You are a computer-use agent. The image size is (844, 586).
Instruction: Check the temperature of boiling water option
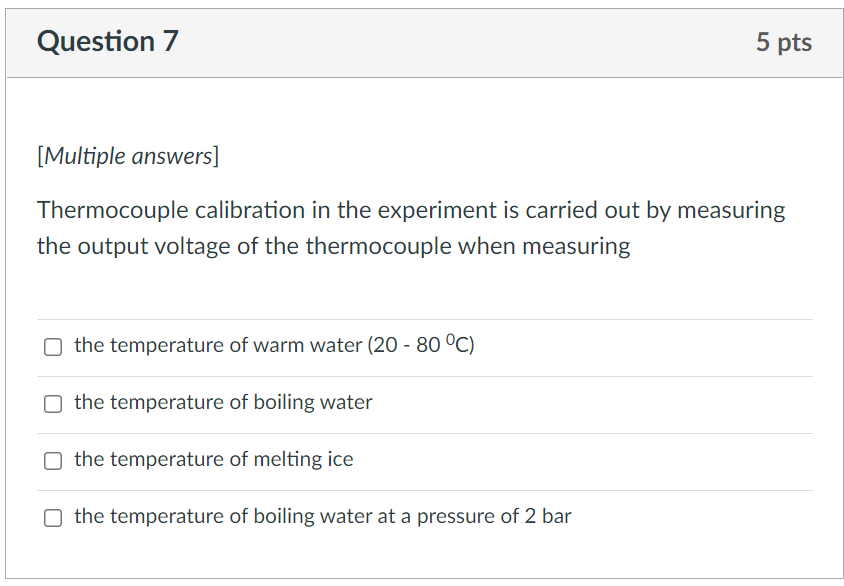pos(51,404)
